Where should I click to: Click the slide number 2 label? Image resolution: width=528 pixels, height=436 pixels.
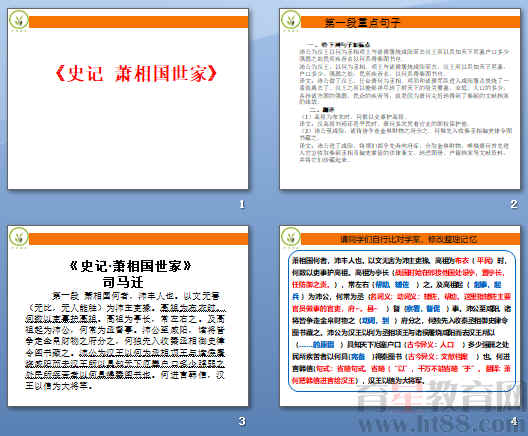click(x=514, y=204)
